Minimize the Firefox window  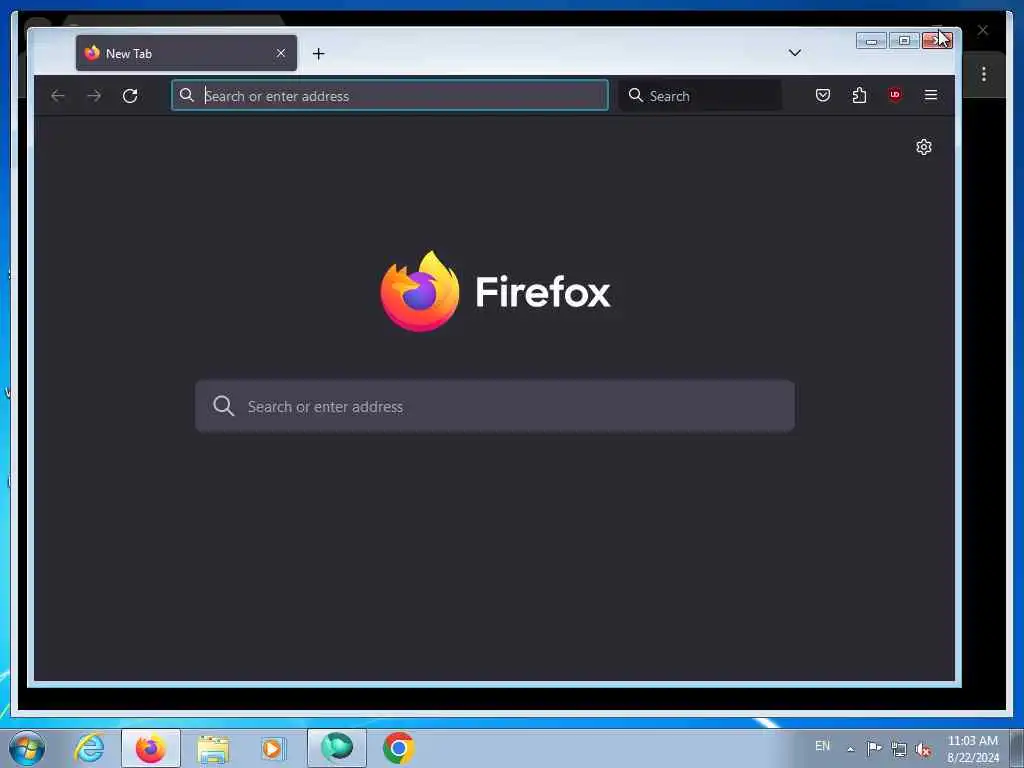point(871,40)
